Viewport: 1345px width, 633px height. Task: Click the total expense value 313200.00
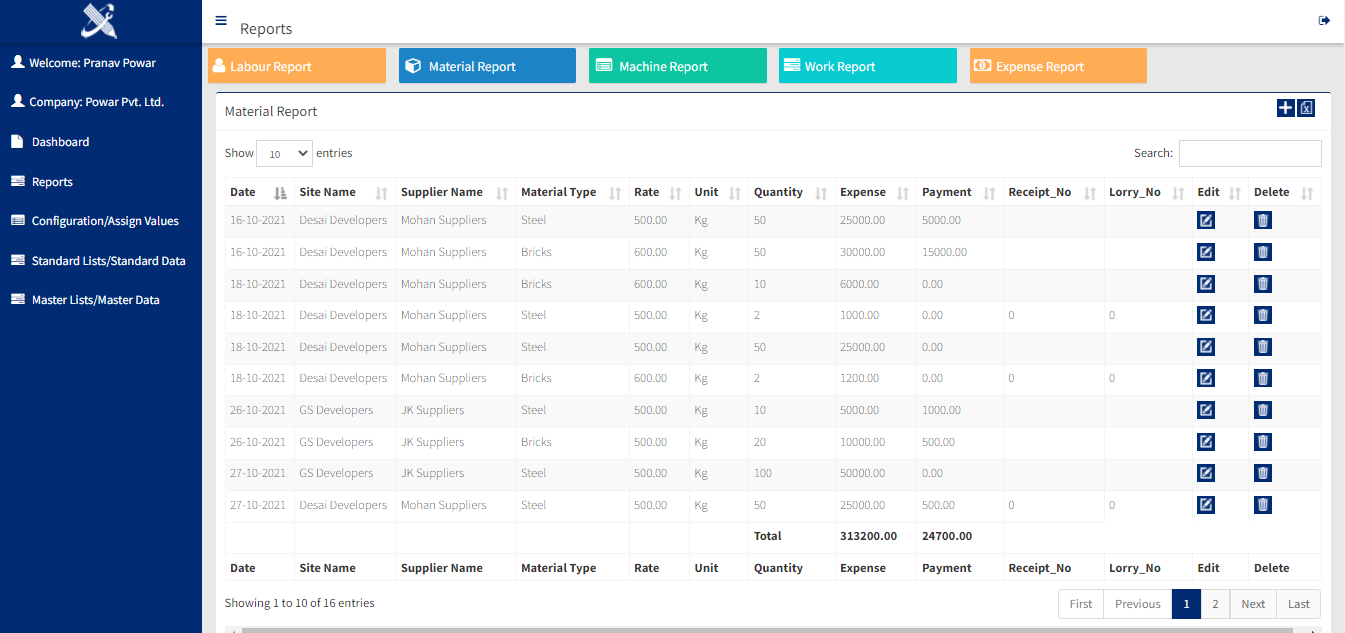(868, 536)
